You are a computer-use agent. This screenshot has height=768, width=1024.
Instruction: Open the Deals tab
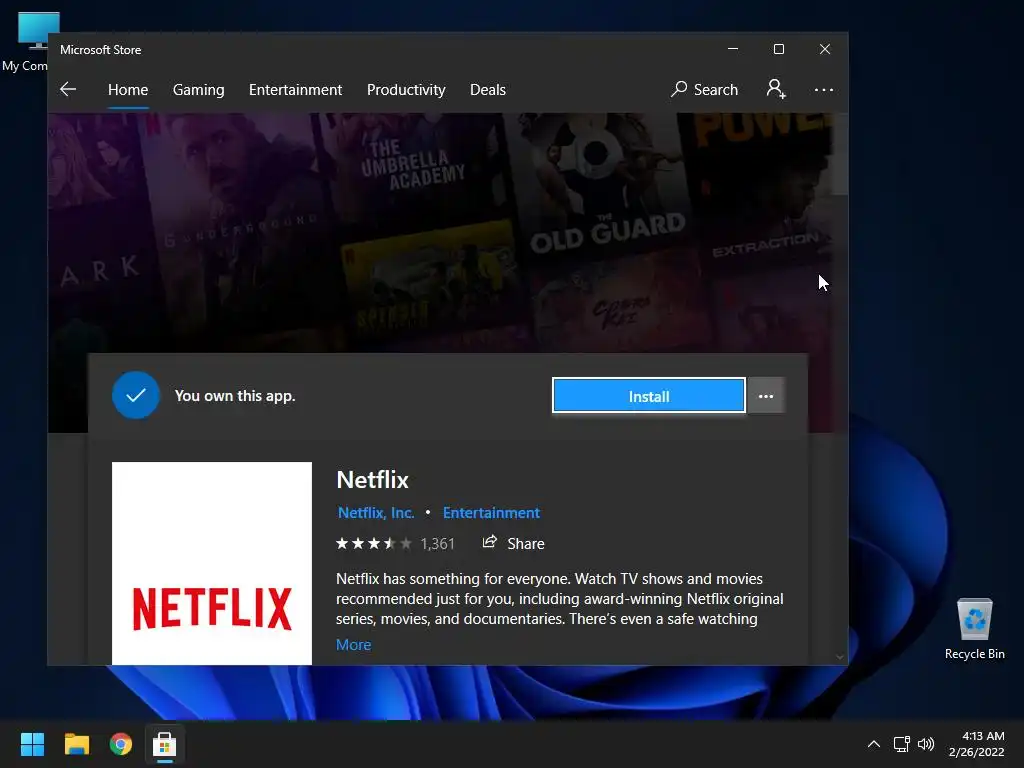click(x=488, y=89)
